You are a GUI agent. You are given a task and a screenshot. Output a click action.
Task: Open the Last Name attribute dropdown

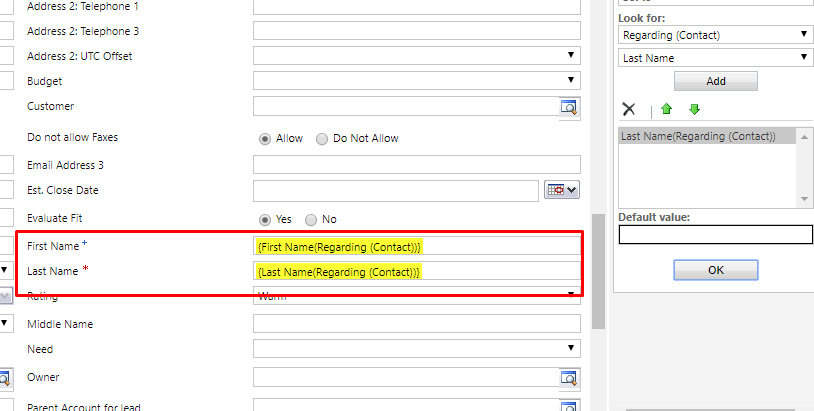715,58
